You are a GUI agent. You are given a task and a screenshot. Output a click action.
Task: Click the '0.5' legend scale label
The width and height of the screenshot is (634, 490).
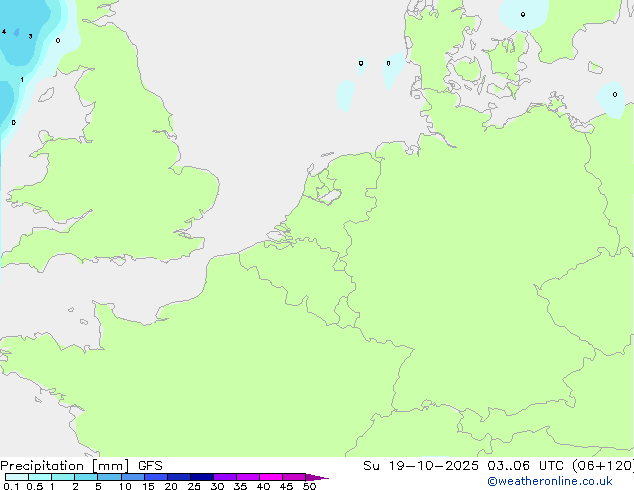(35, 486)
